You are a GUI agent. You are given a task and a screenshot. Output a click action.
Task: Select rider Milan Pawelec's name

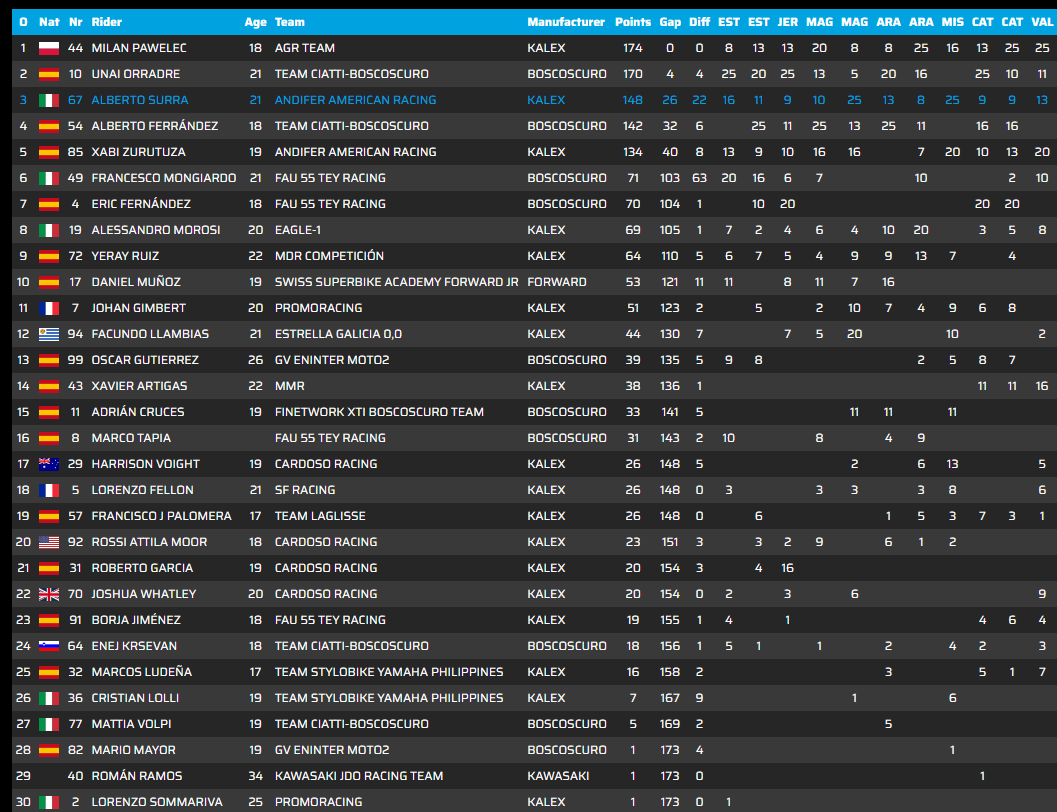(x=139, y=48)
